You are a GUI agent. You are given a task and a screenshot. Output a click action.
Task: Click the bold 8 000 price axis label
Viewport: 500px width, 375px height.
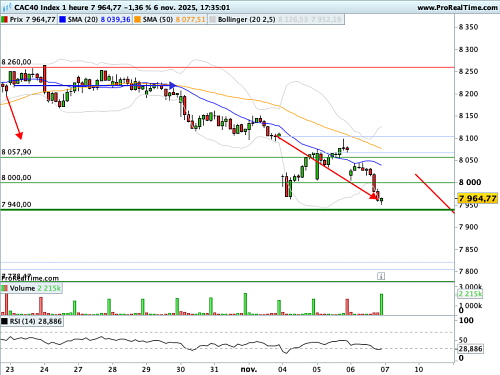pyautogui.click(x=470, y=182)
